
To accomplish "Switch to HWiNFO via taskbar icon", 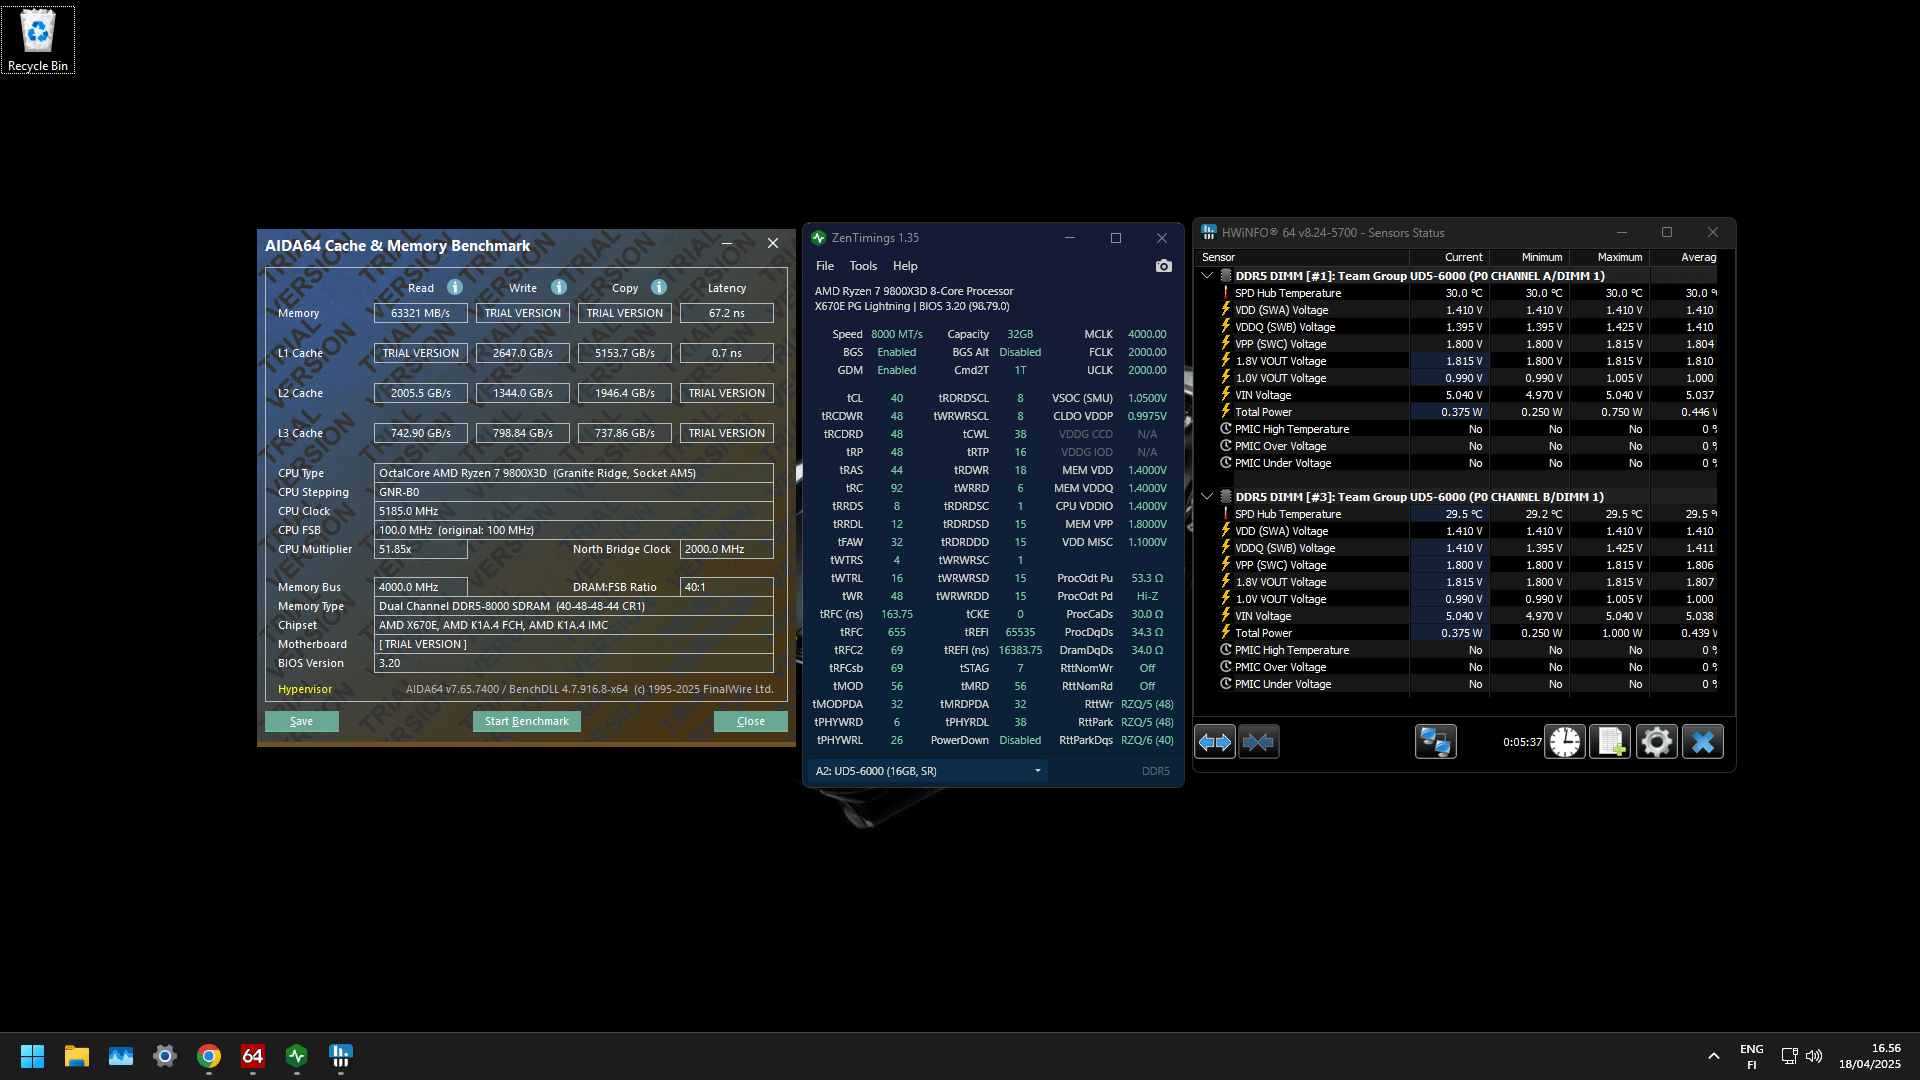I will 341,1056.
